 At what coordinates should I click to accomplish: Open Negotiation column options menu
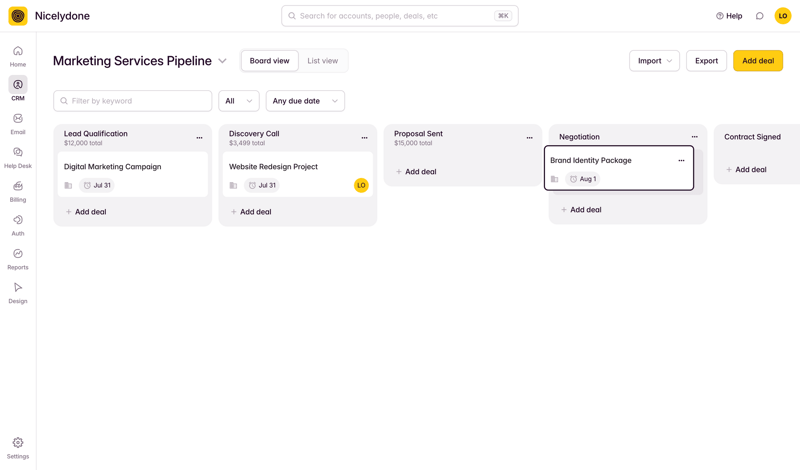click(694, 137)
